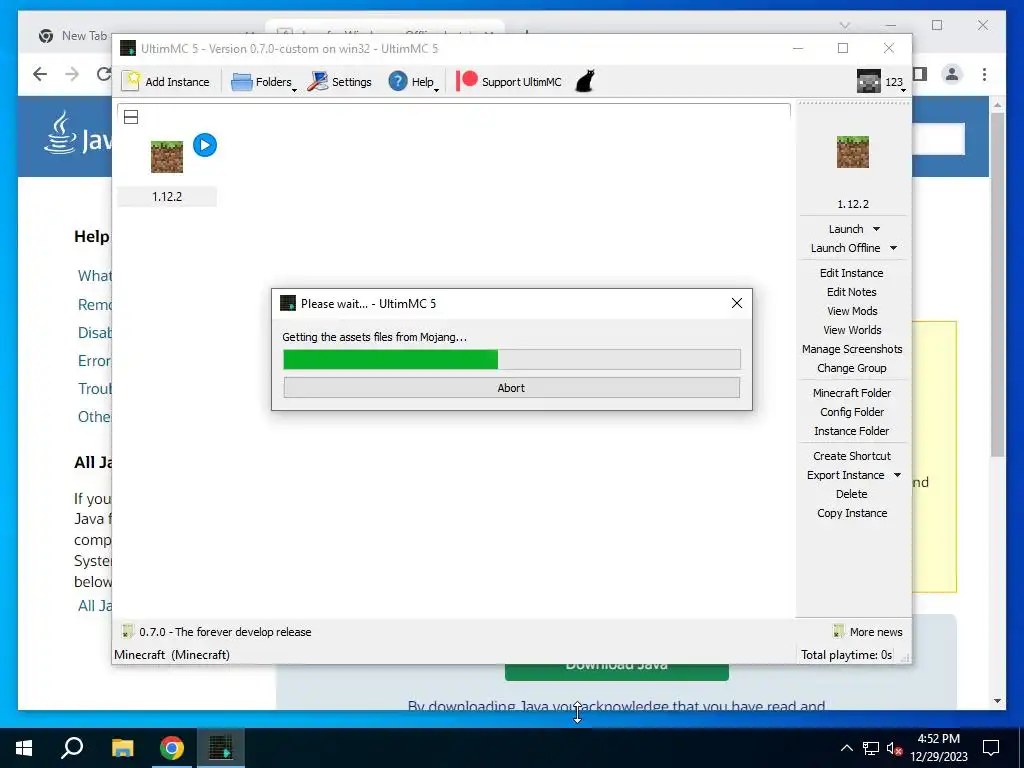Click the Add Instance toolbar button

(x=166, y=82)
